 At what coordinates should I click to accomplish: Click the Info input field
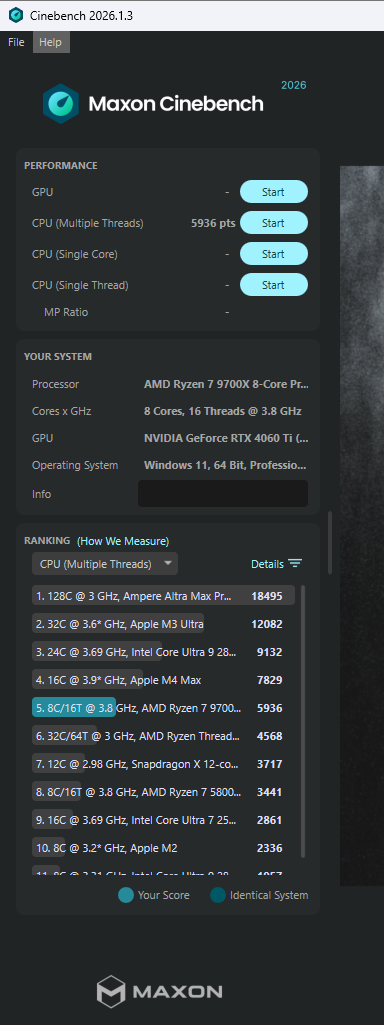(222, 494)
